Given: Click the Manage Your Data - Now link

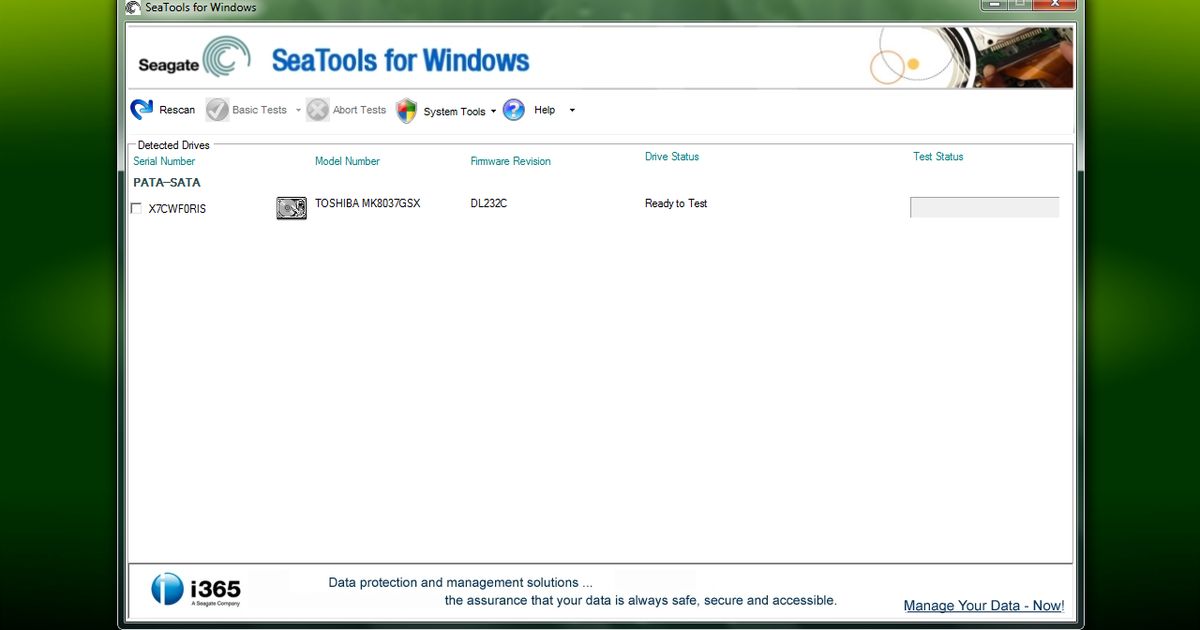Looking at the screenshot, I should [x=983, y=605].
